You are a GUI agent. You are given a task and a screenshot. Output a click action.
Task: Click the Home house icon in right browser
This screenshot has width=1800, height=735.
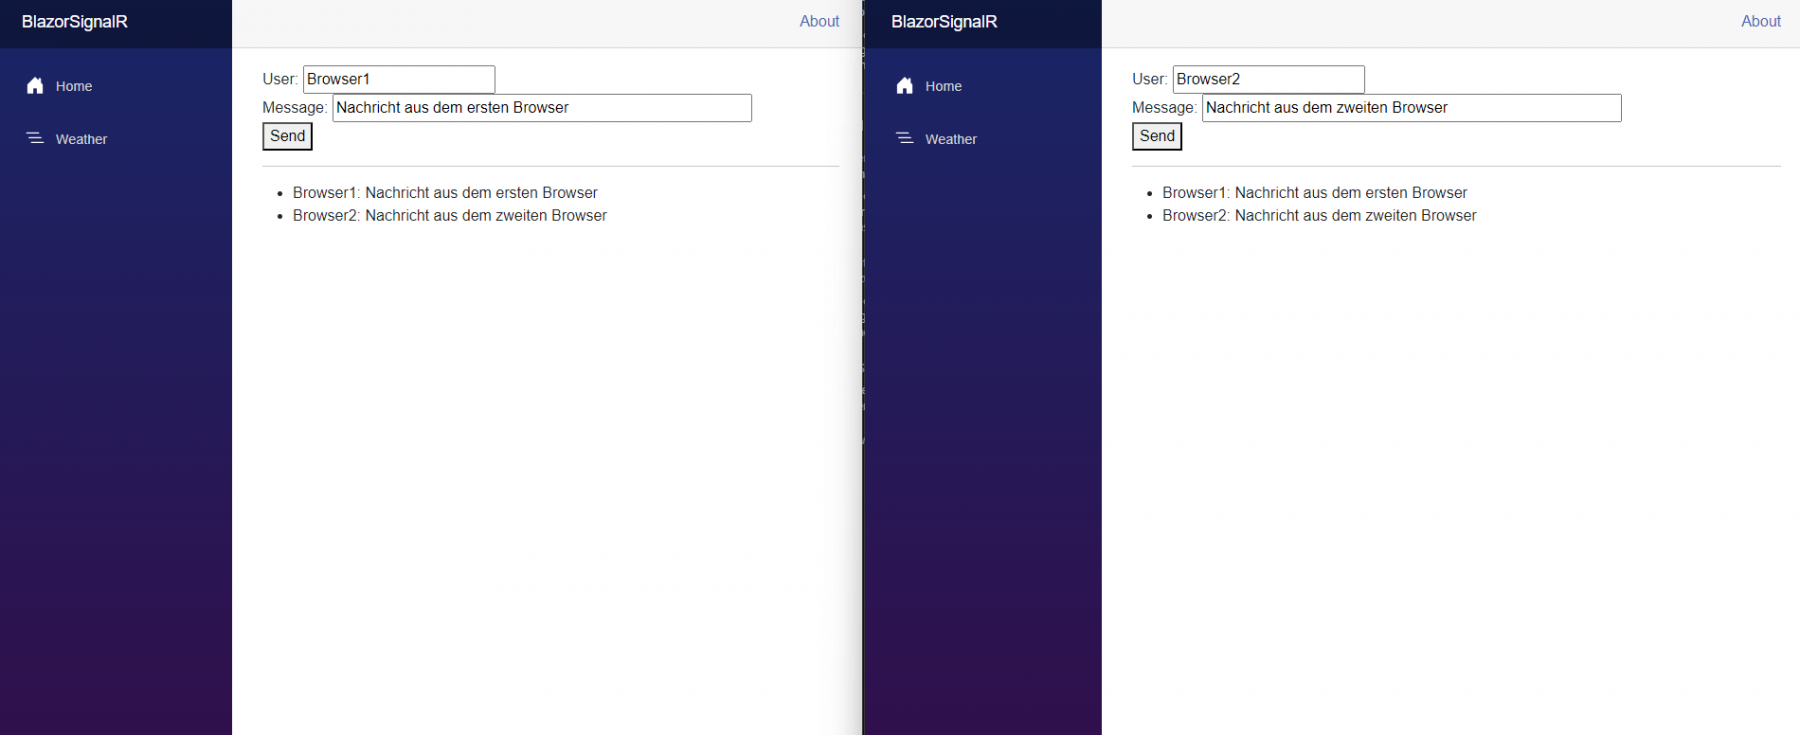point(905,86)
